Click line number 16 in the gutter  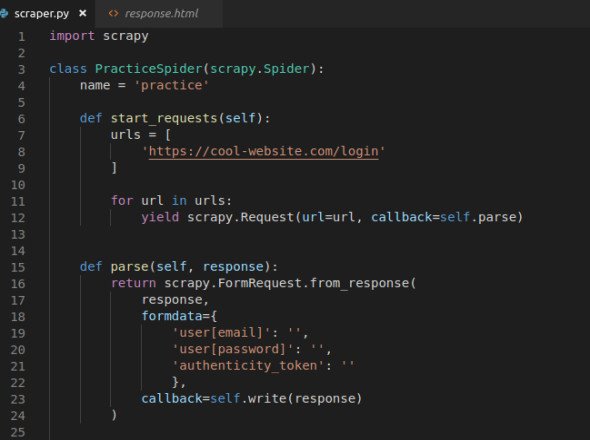18,283
